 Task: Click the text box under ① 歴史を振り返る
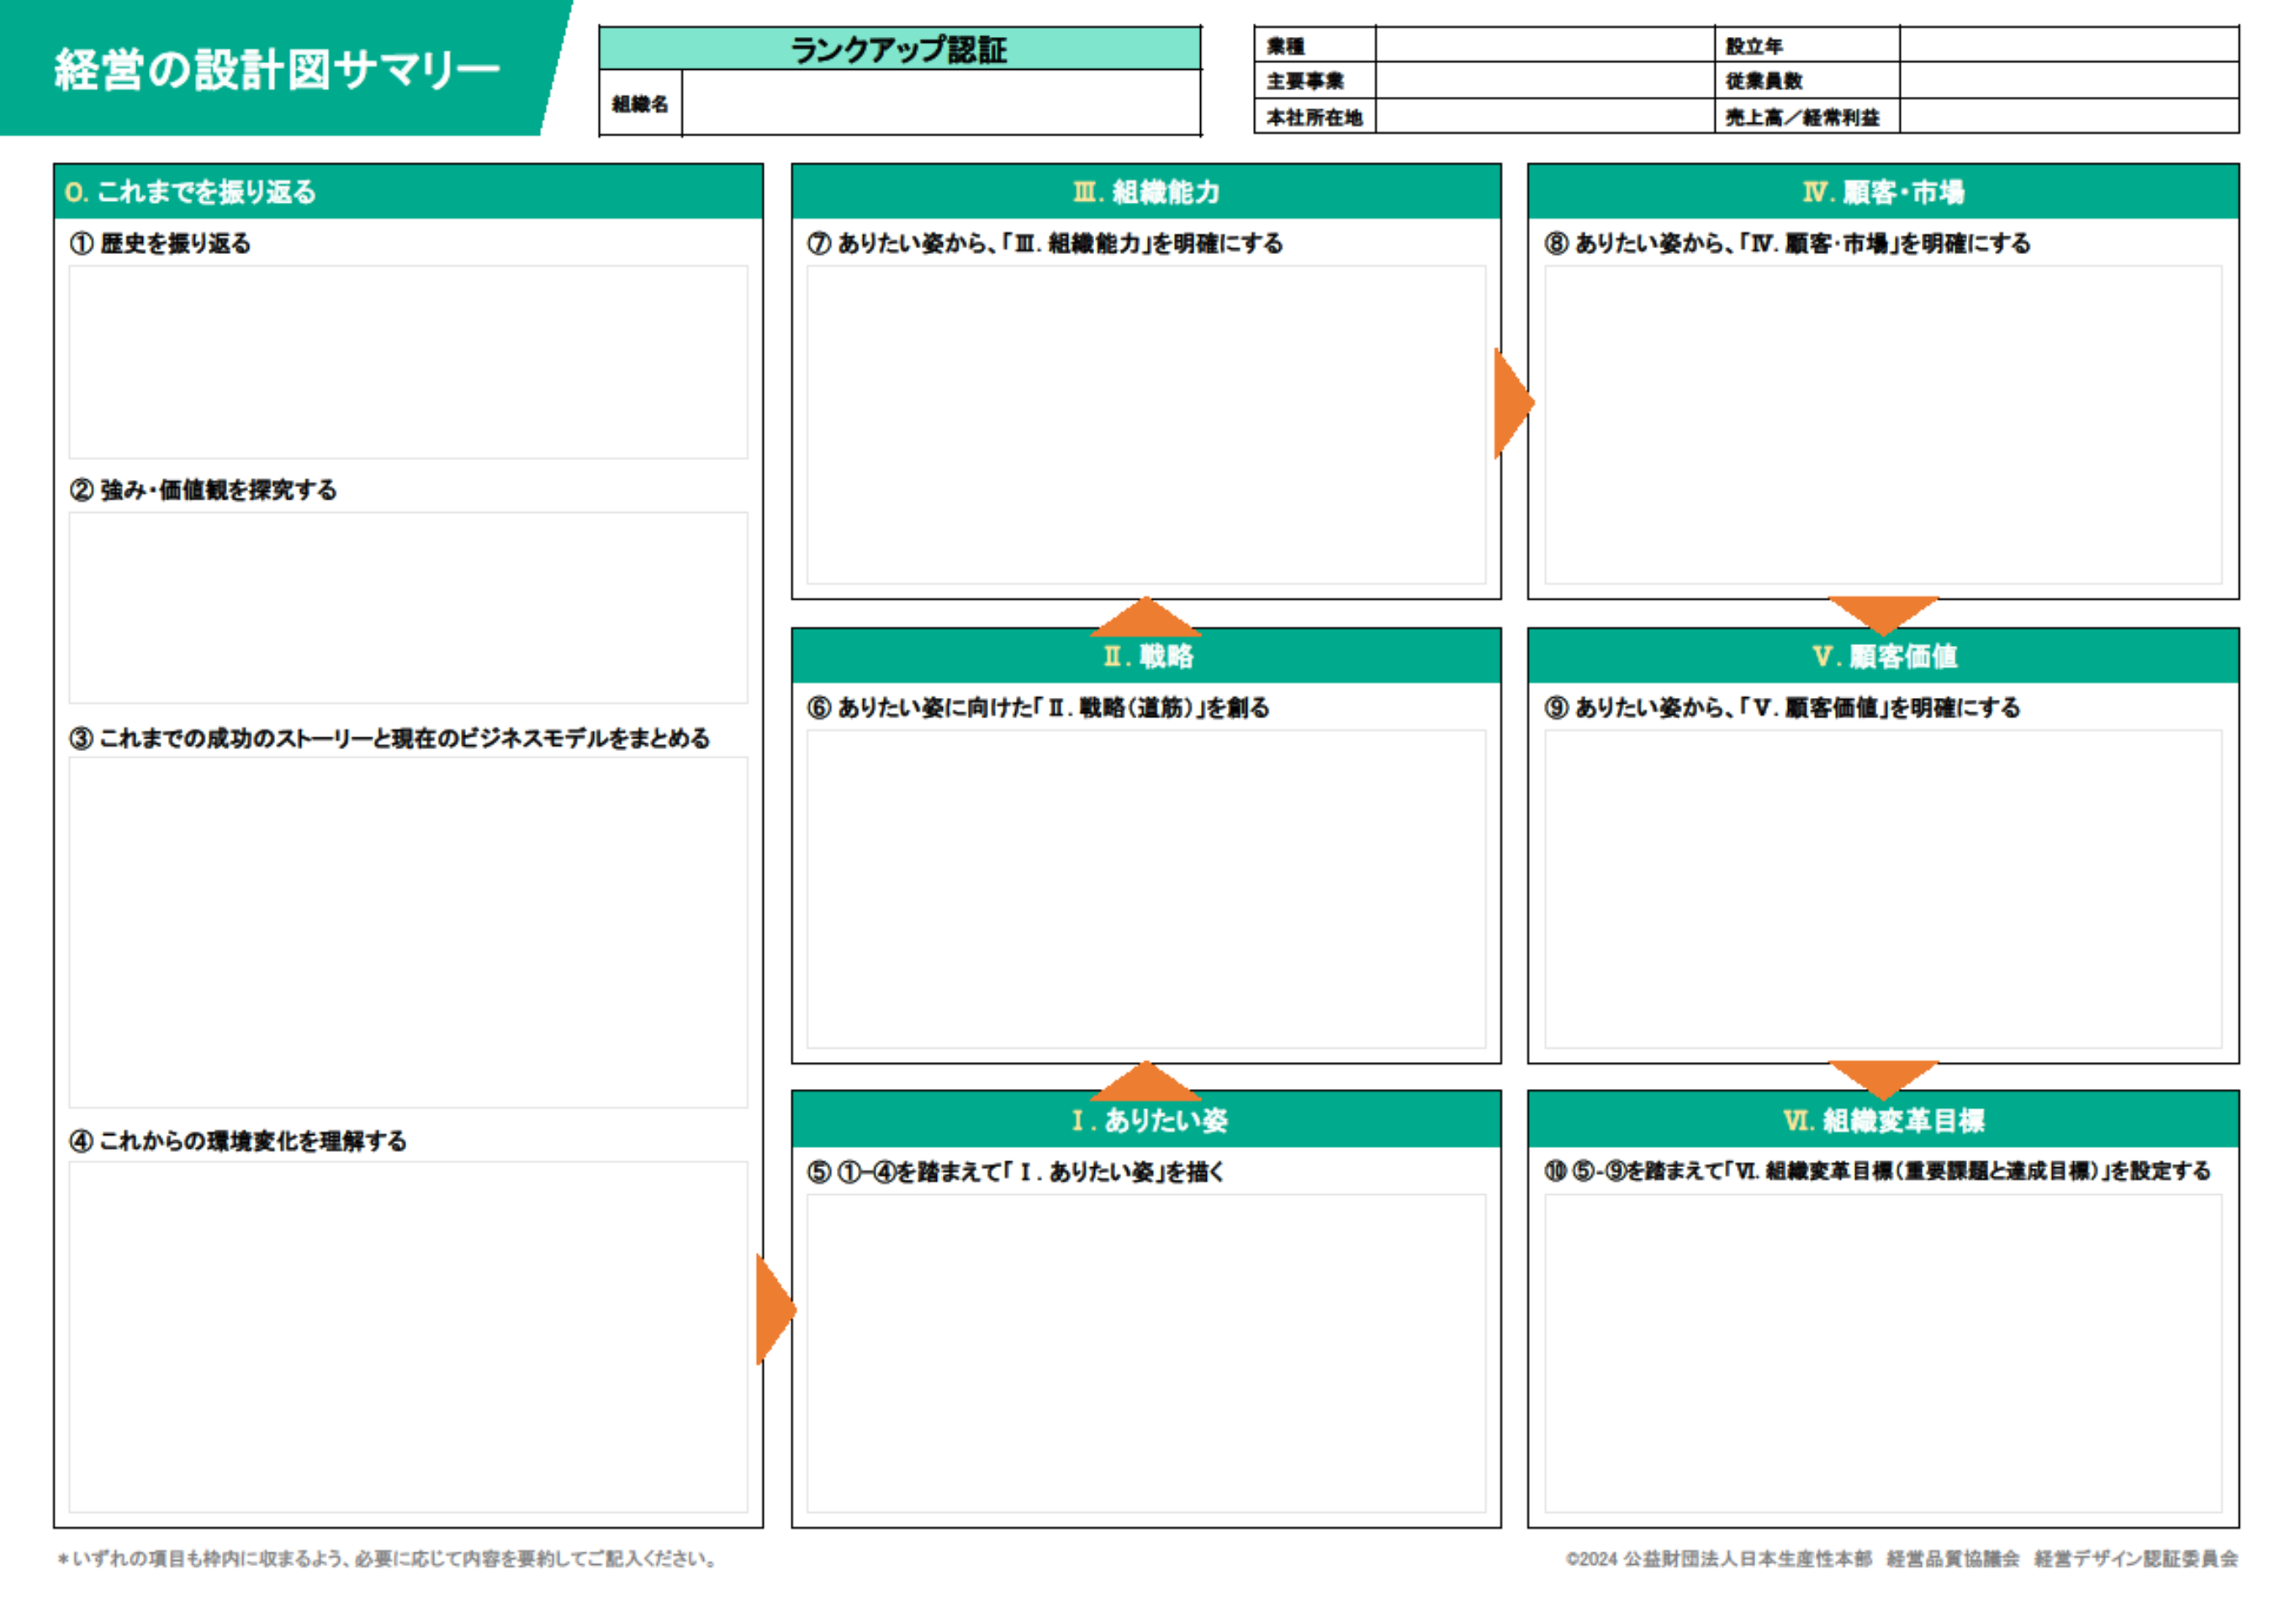coord(408,362)
